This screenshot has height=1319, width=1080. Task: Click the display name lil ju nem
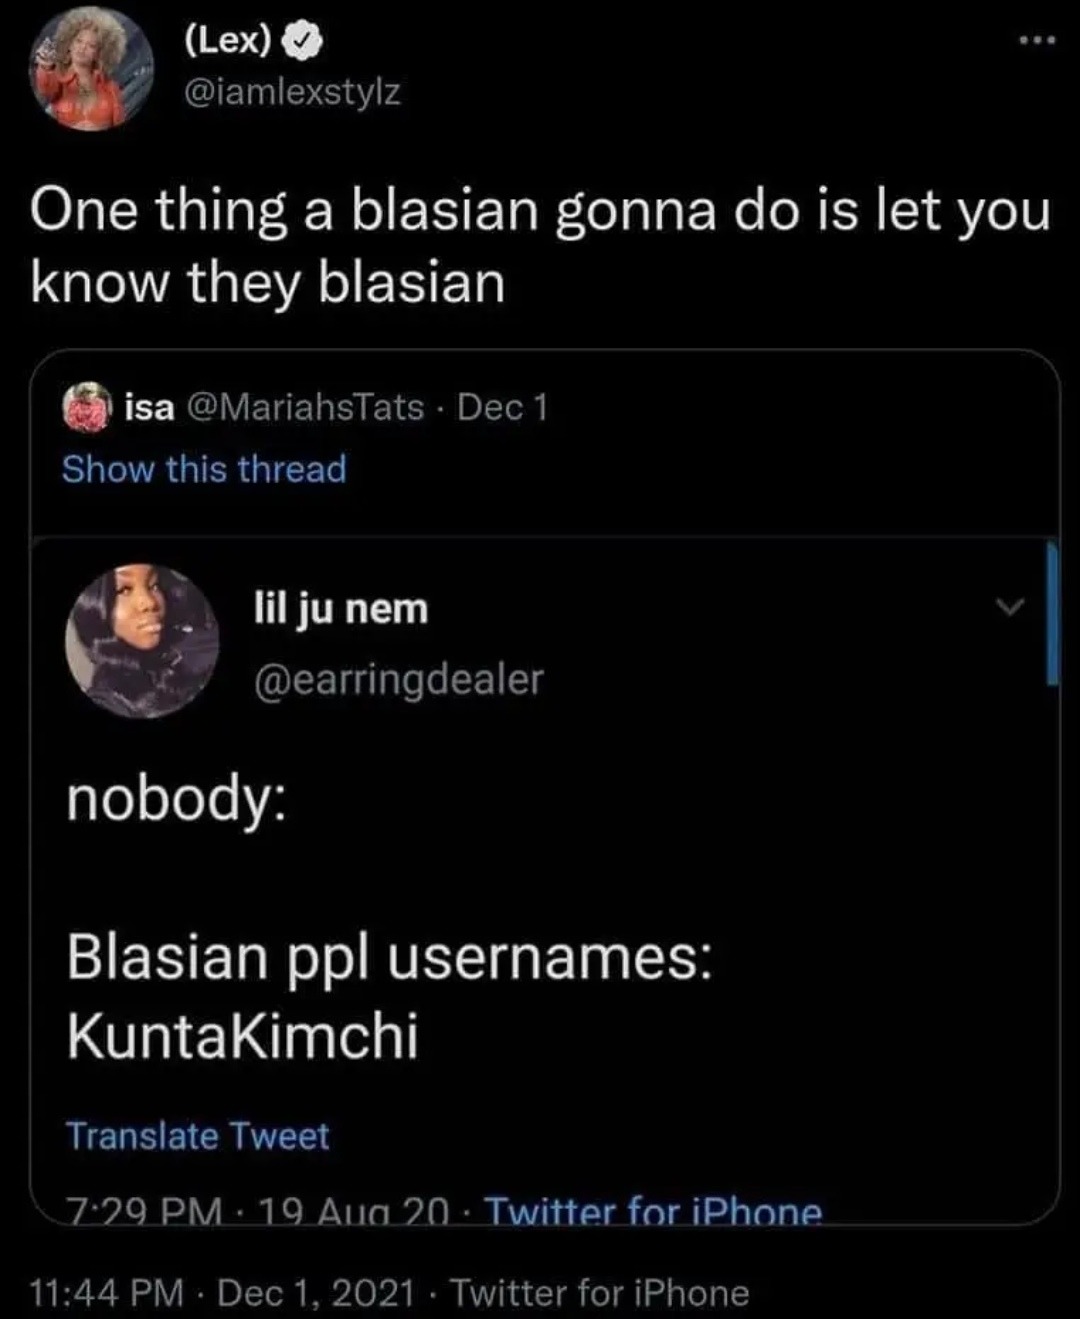tap(340, 607)
